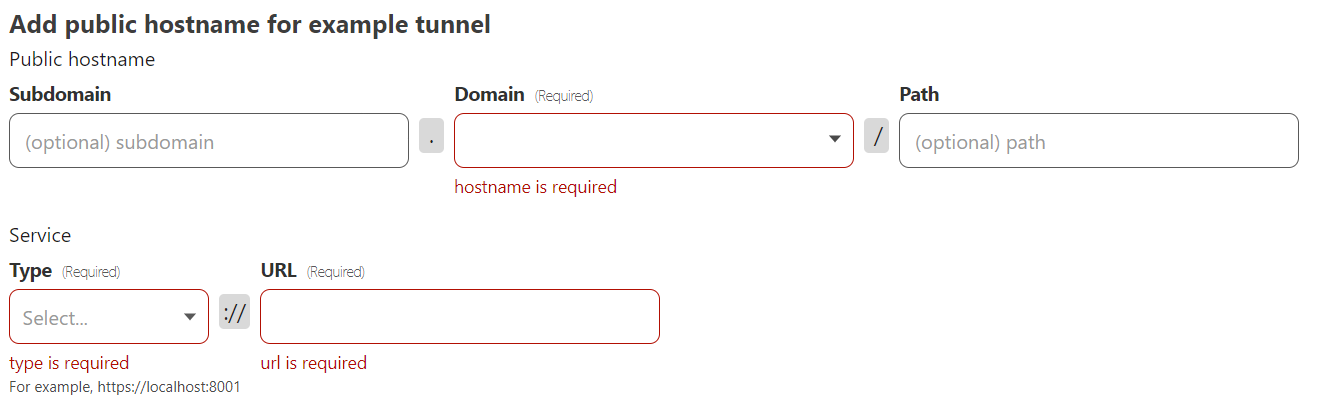Click the "url is required" error text
Screen dimensions: 1331x417
tap(313, 363)
